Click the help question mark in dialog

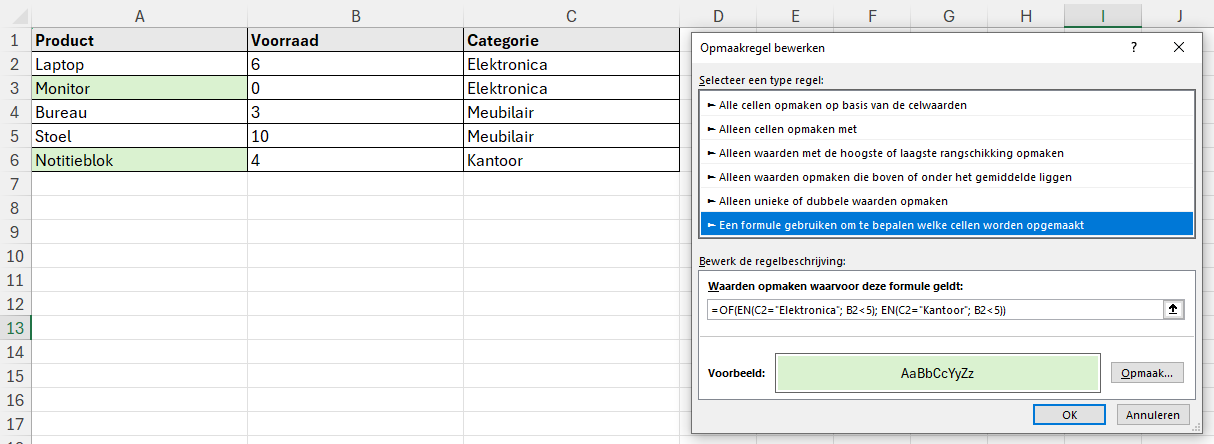[1133, 48]
